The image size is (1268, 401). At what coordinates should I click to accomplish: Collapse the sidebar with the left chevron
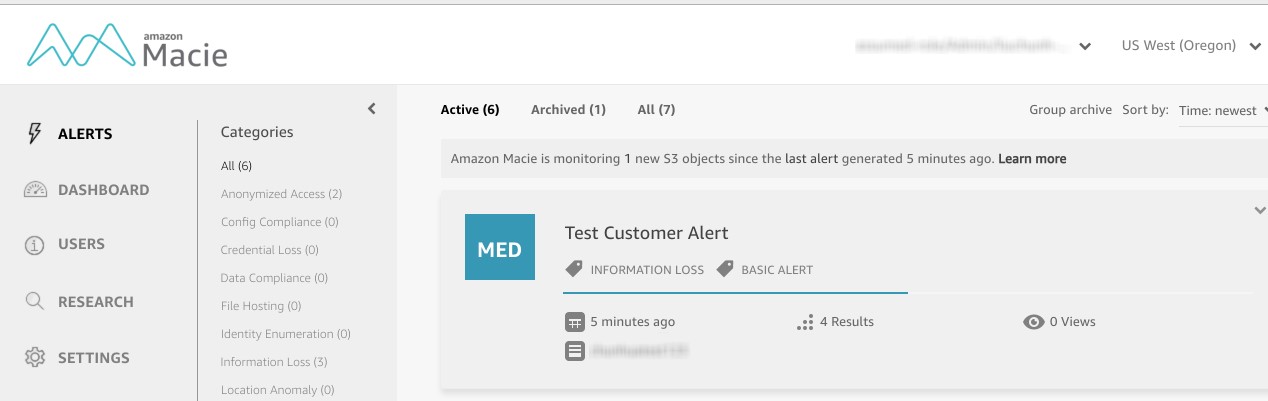(x=371, y=108)
